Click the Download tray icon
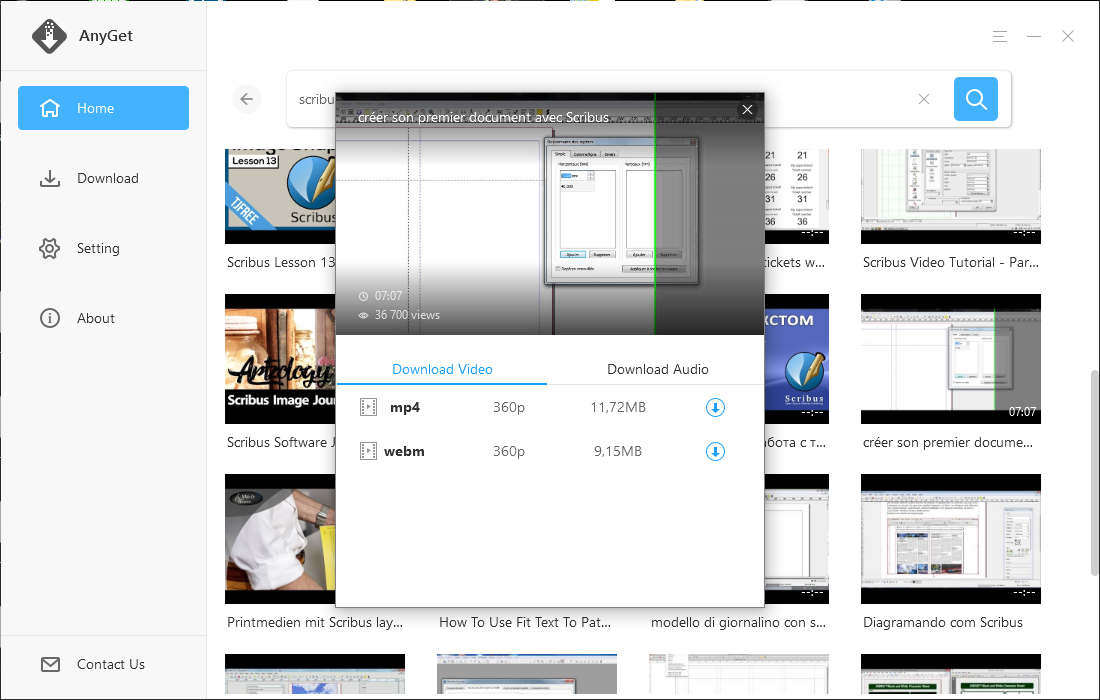The image size is (1100, 700). point(50,179)
